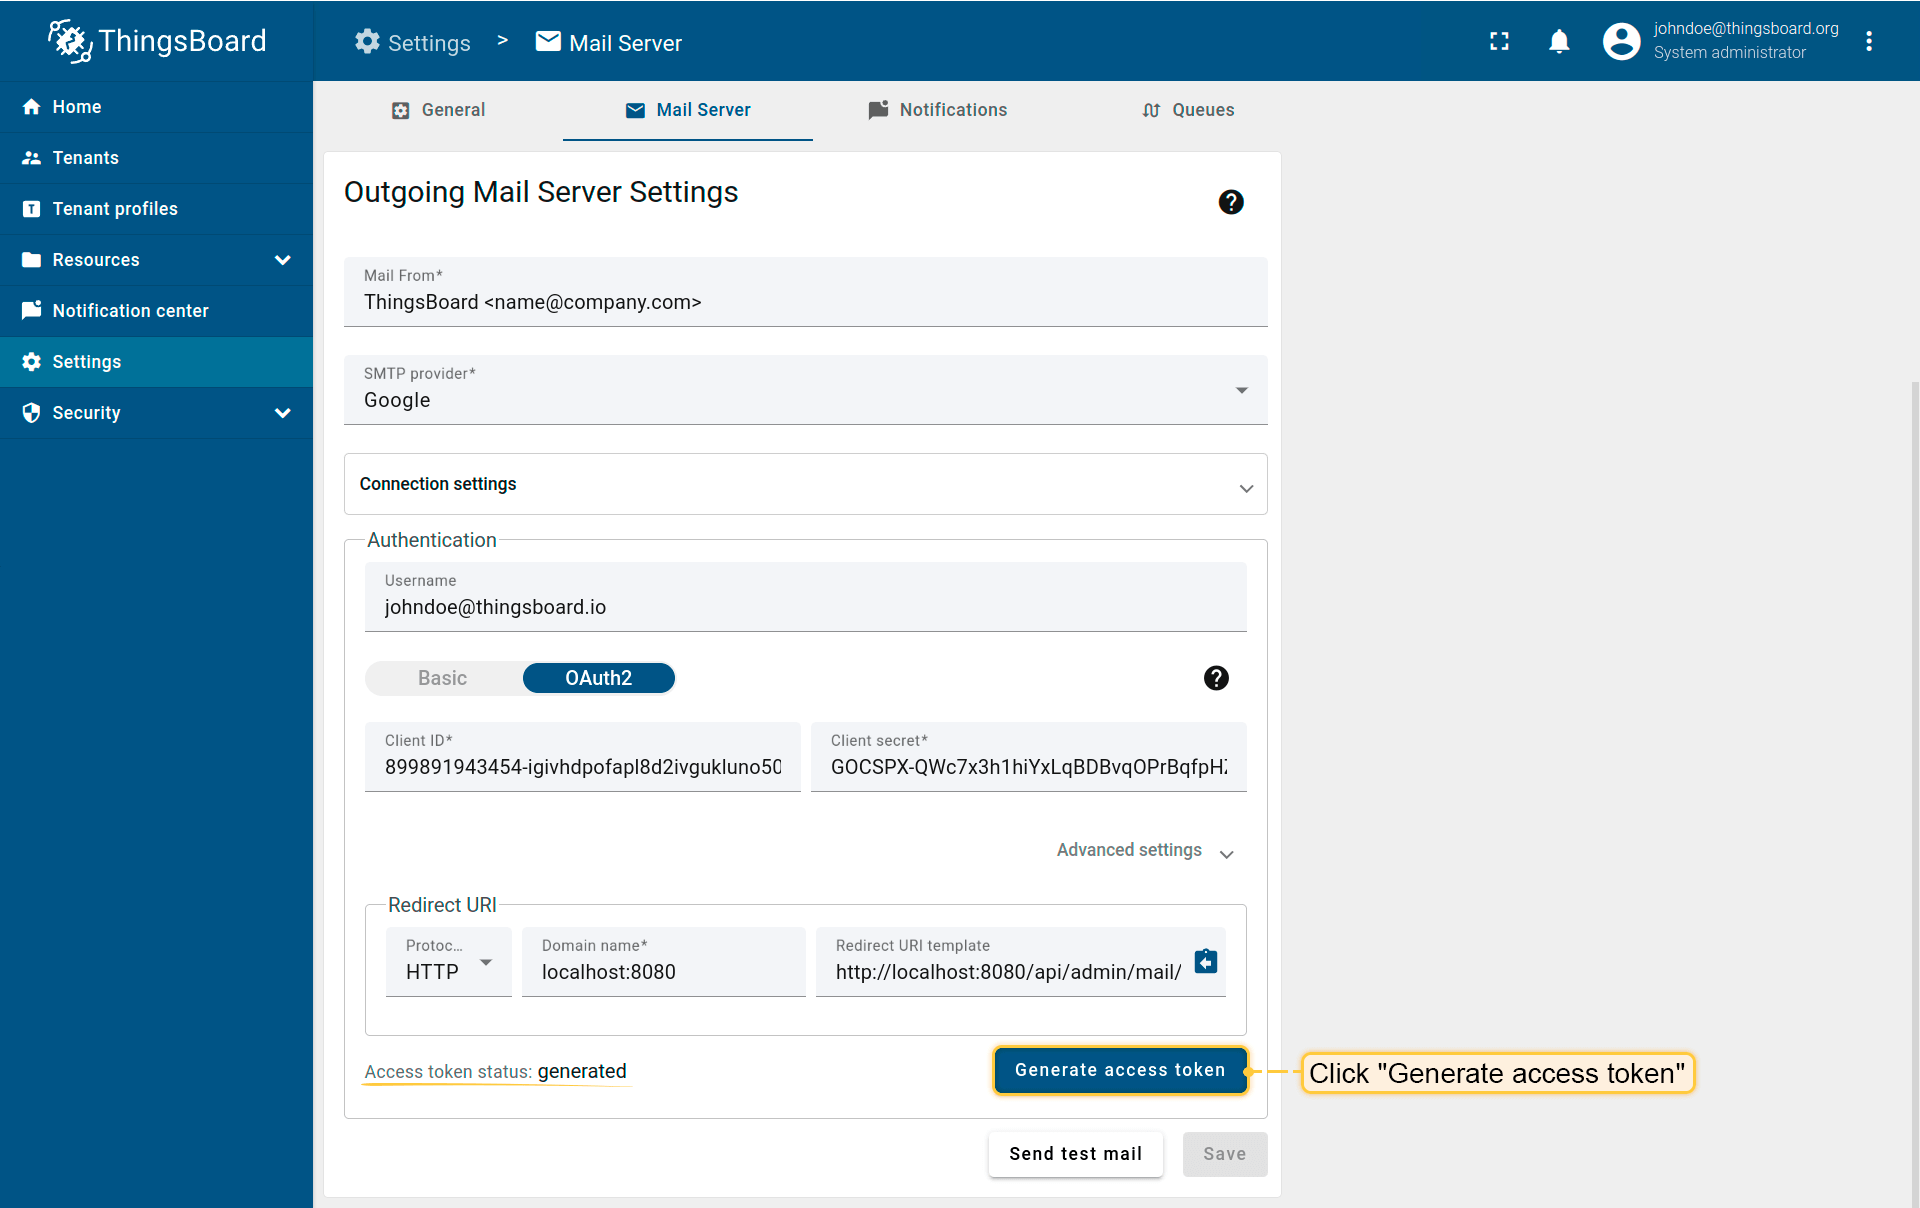Click the fullscreen toggle icon
The width and height of the screenshot is (1920, 1208).
pos(1499,41)
